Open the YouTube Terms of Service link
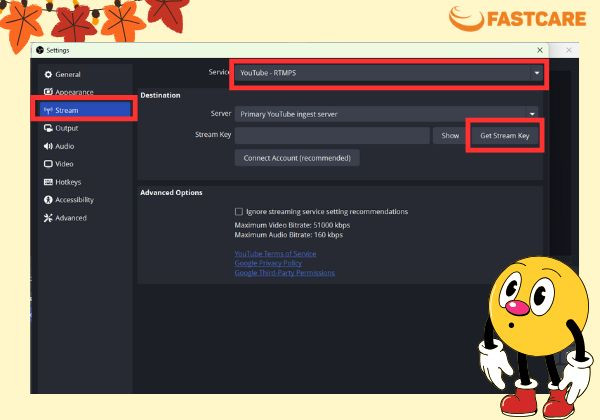This screenshot has height=420, width=600. (x=275, y=254)
